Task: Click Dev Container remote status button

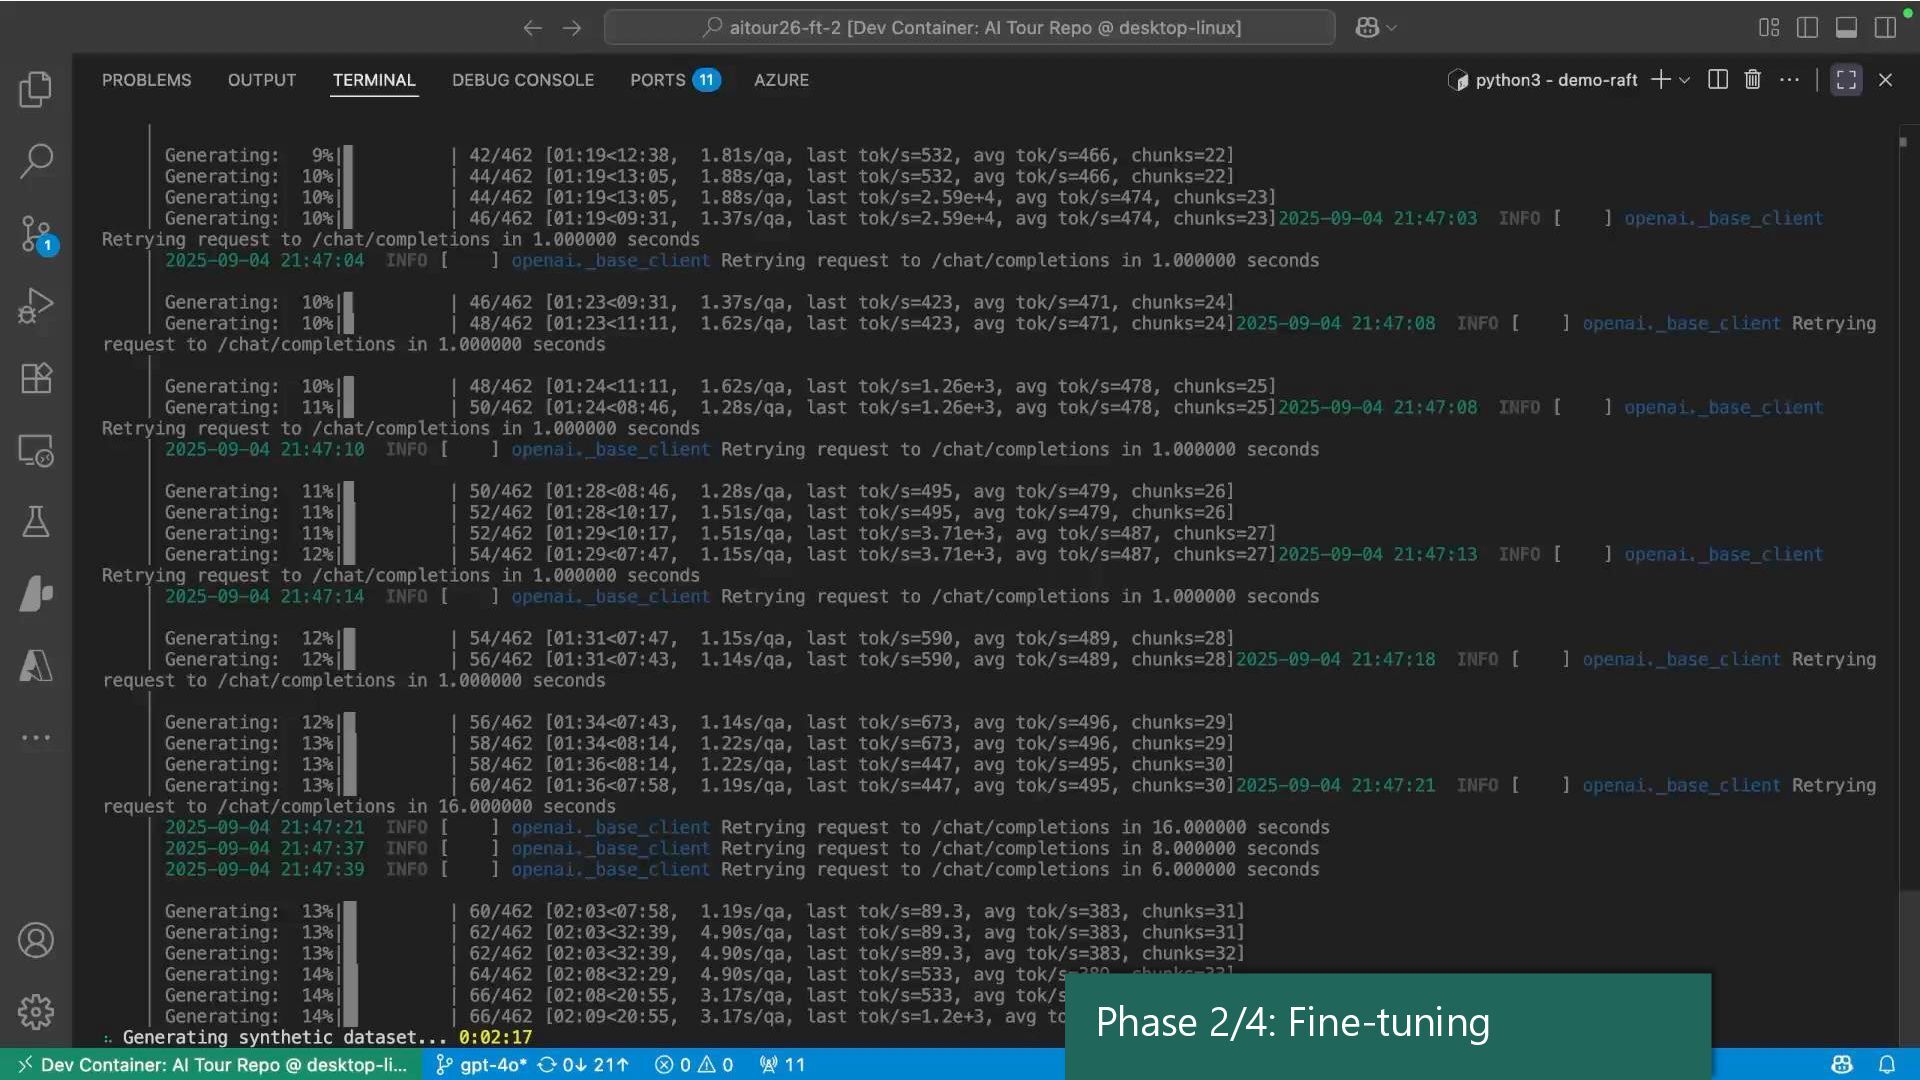Action: point(212,1065)
